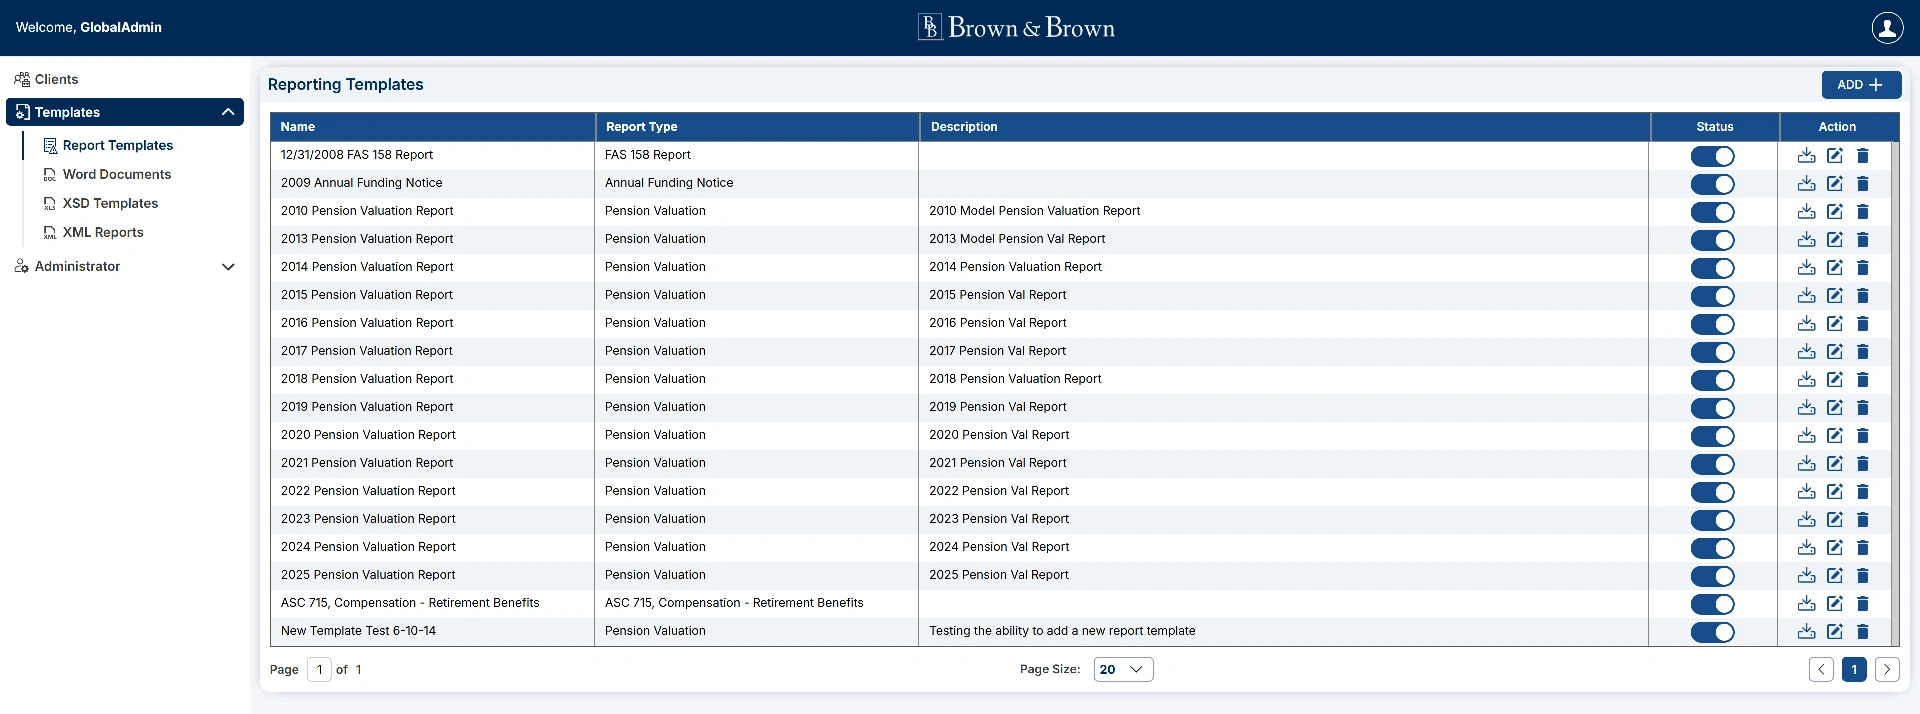The width and height of the screenshot is (1920, 714).
Task: Open the user profile avatar icon
Action: coord(1887,28)
